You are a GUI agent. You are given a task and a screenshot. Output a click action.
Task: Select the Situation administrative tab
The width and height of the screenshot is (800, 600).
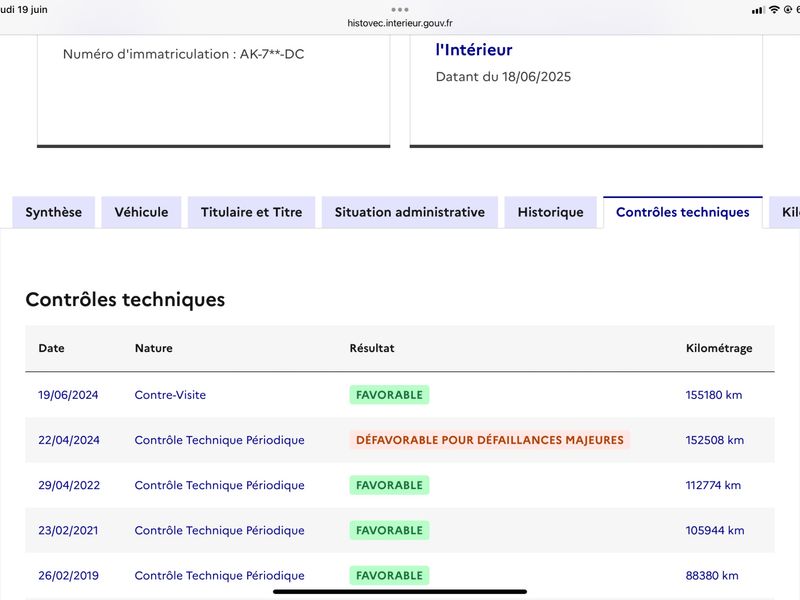point(410,212)
